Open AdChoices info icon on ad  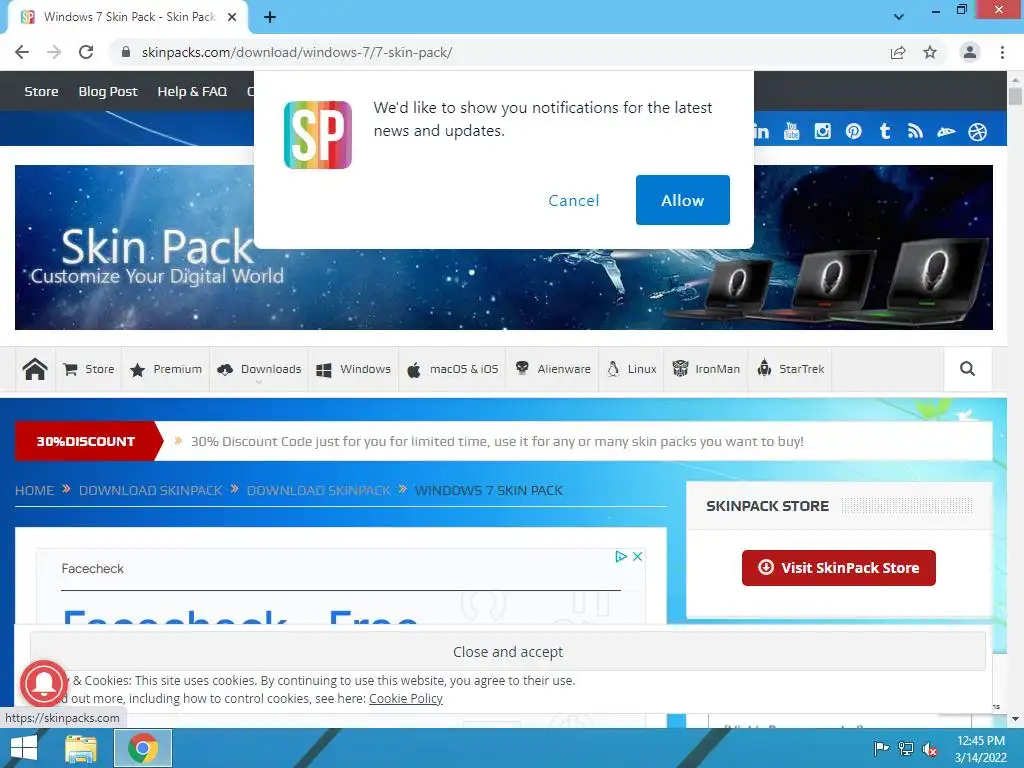point(620,556)
